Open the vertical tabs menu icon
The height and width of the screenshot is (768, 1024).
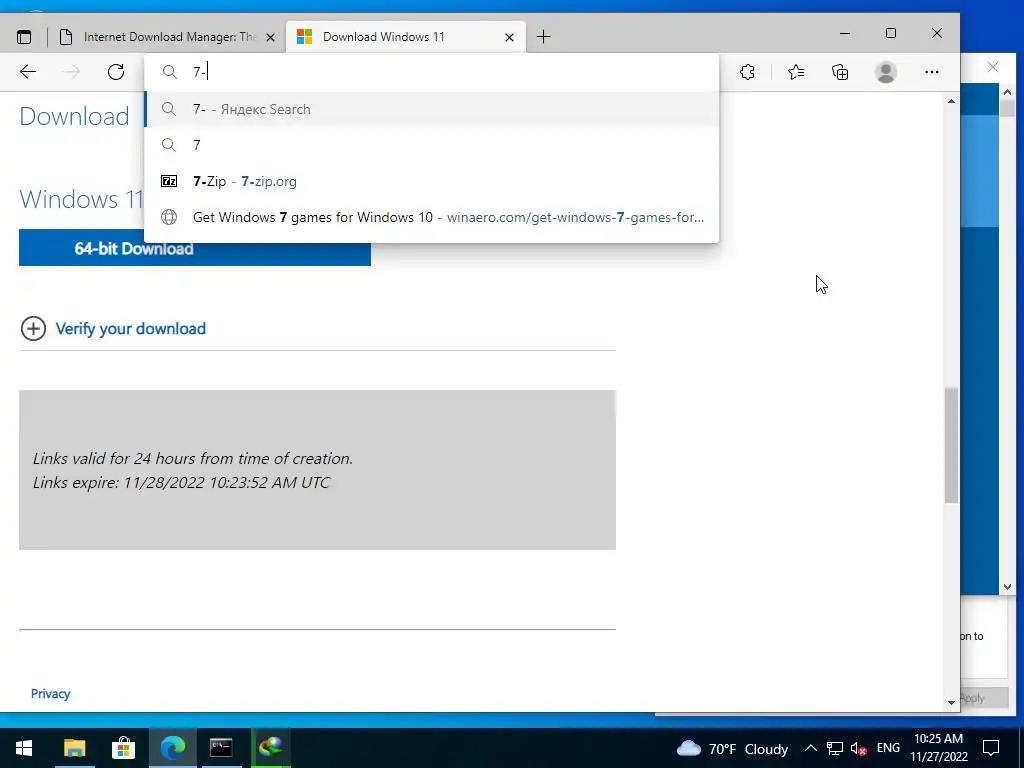(x=24, y=37)
